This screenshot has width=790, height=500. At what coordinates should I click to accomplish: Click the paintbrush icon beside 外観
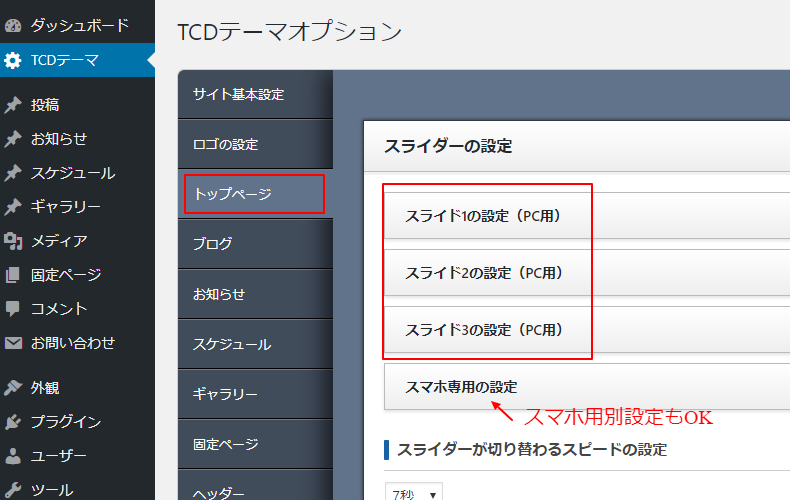(x=13, y=388)
